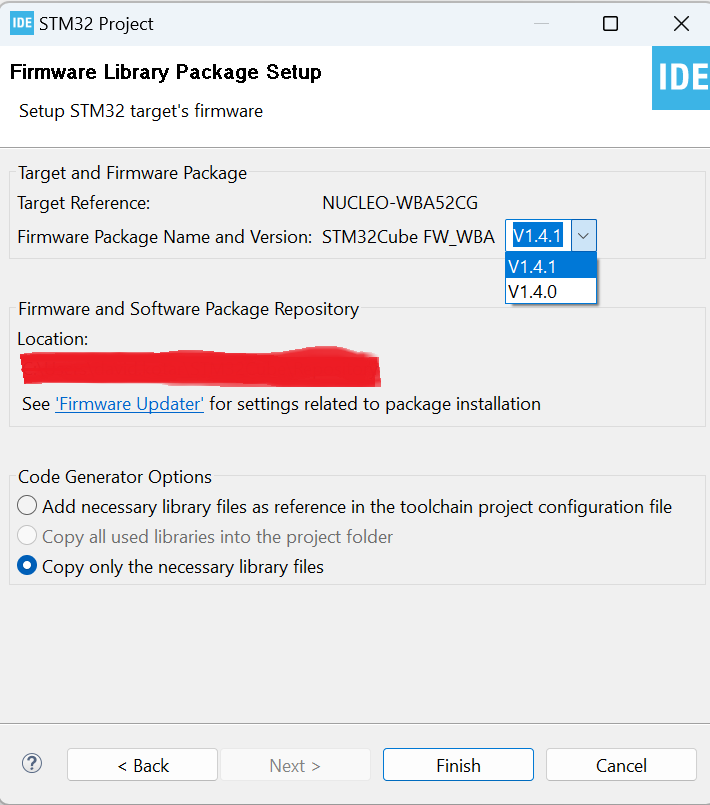Click the IDE icon in title bar
Image resolution: width=710 pixels, height=805 pixels.
pos(22,23)
